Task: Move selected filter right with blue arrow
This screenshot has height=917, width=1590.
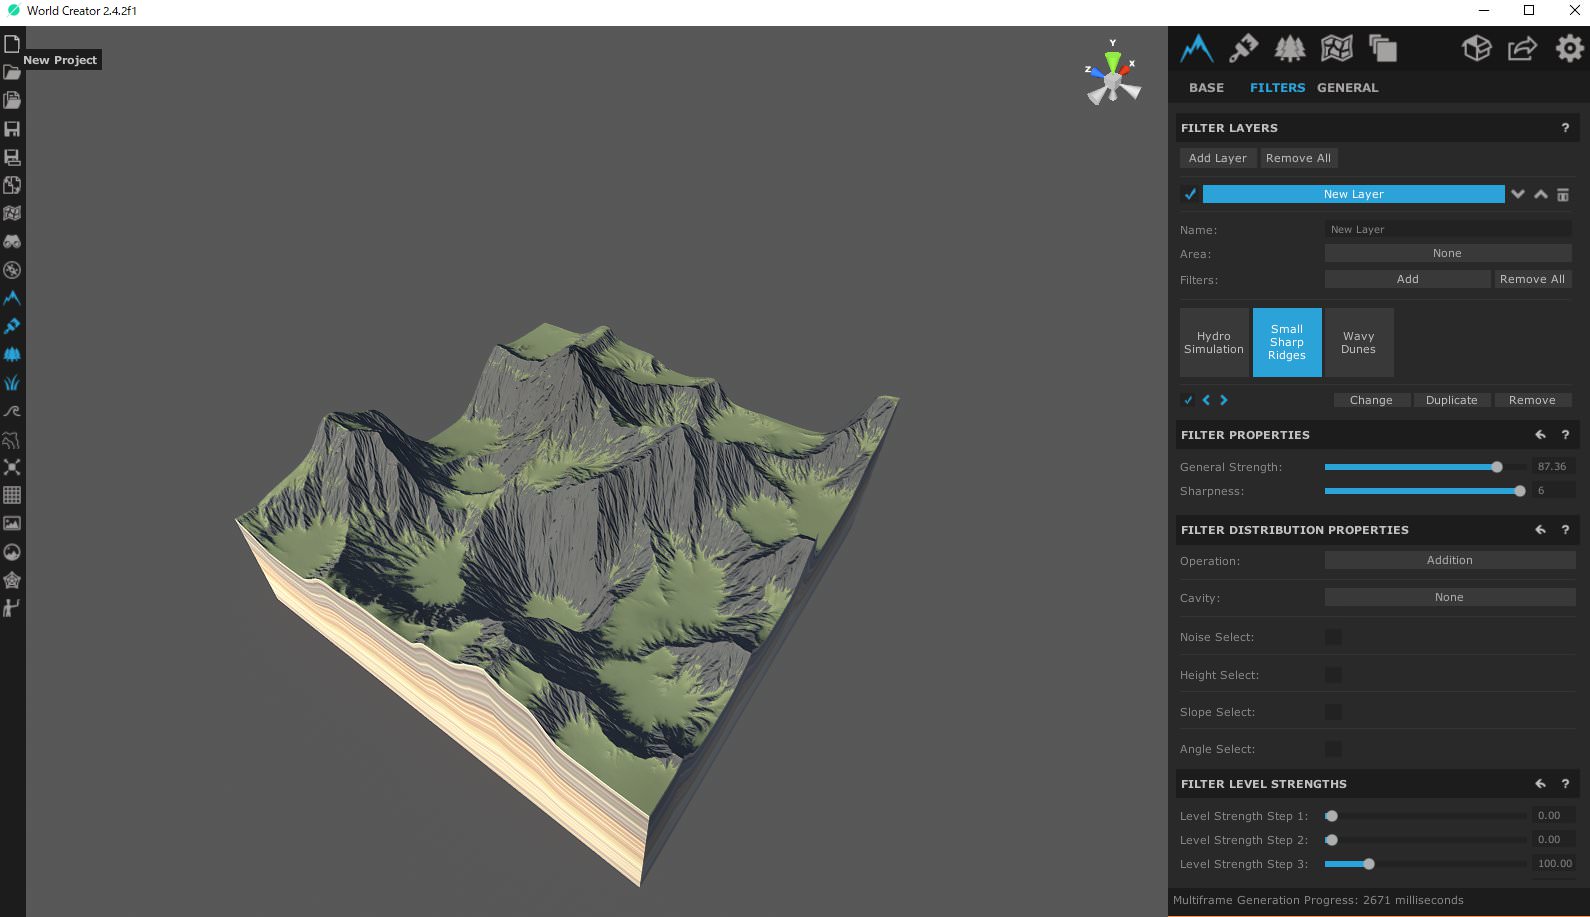Action: pos(1224,400)
